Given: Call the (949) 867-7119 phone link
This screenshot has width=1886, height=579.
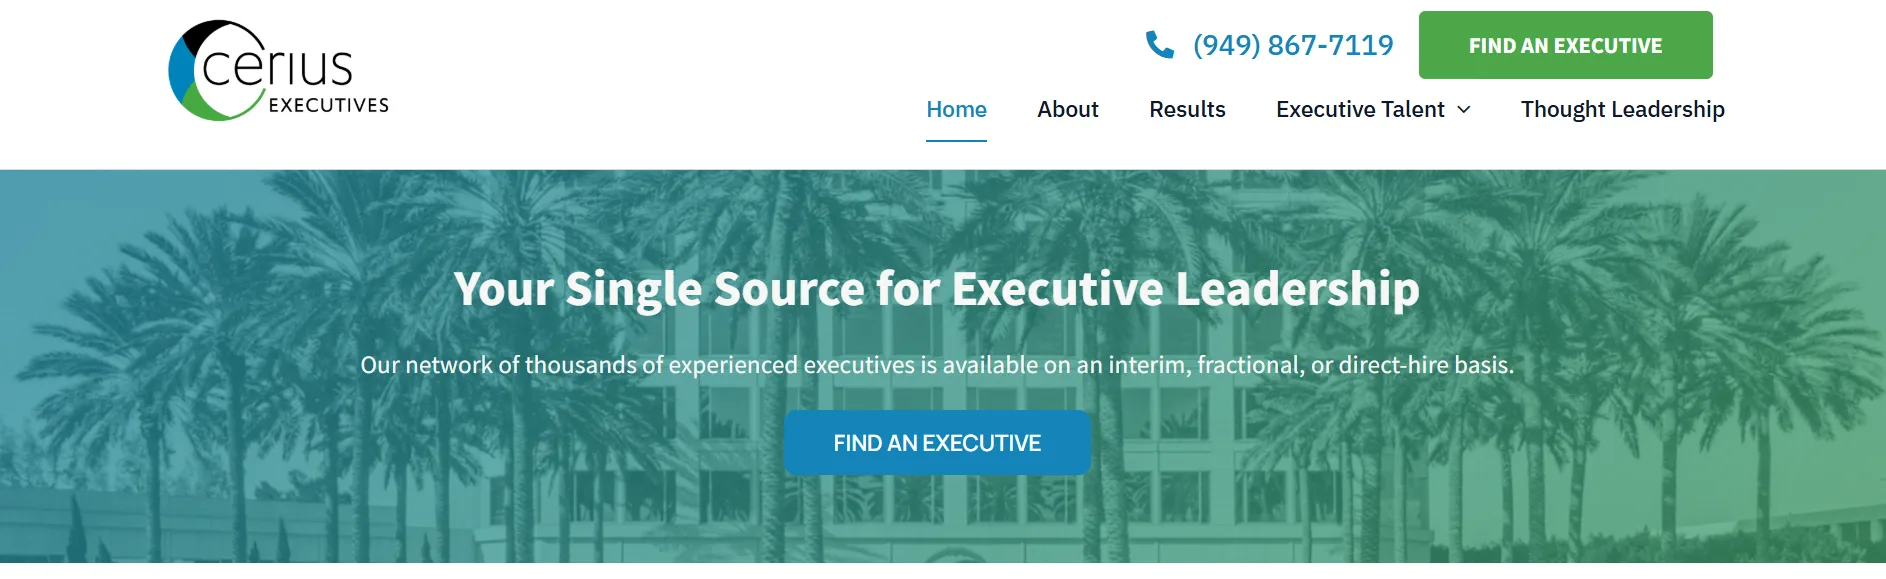Looking at the screenshot, I should (1291, 44).
